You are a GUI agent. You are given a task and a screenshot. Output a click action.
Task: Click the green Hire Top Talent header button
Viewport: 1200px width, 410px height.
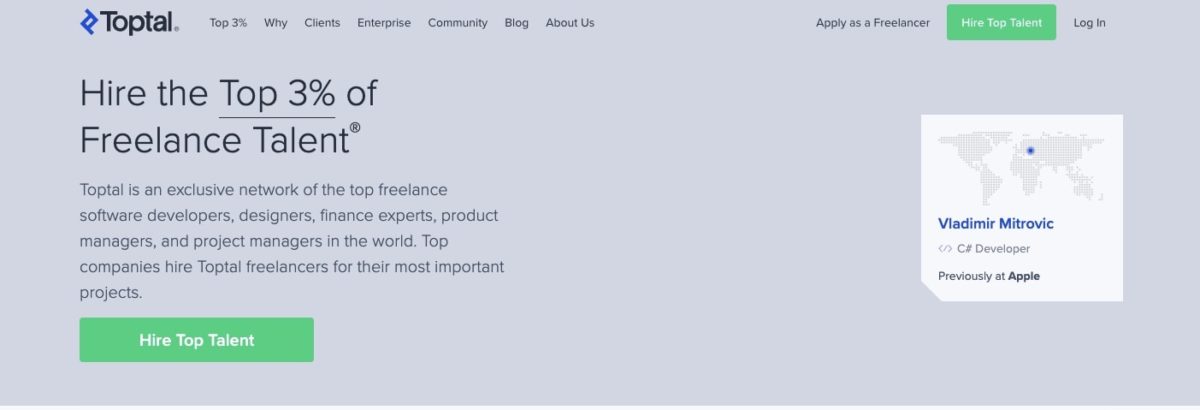[1001, 22]
